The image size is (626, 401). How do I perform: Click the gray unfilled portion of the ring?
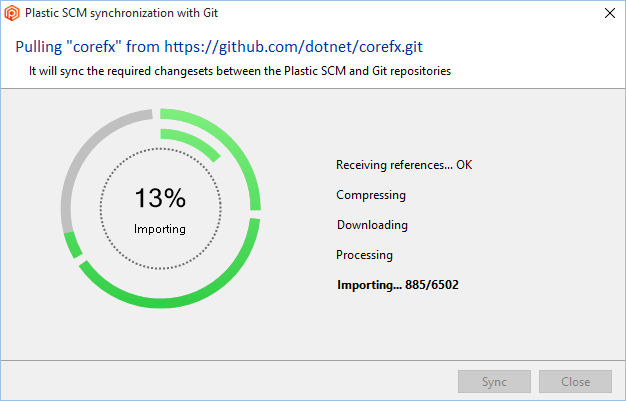click(x=80, y=160)
